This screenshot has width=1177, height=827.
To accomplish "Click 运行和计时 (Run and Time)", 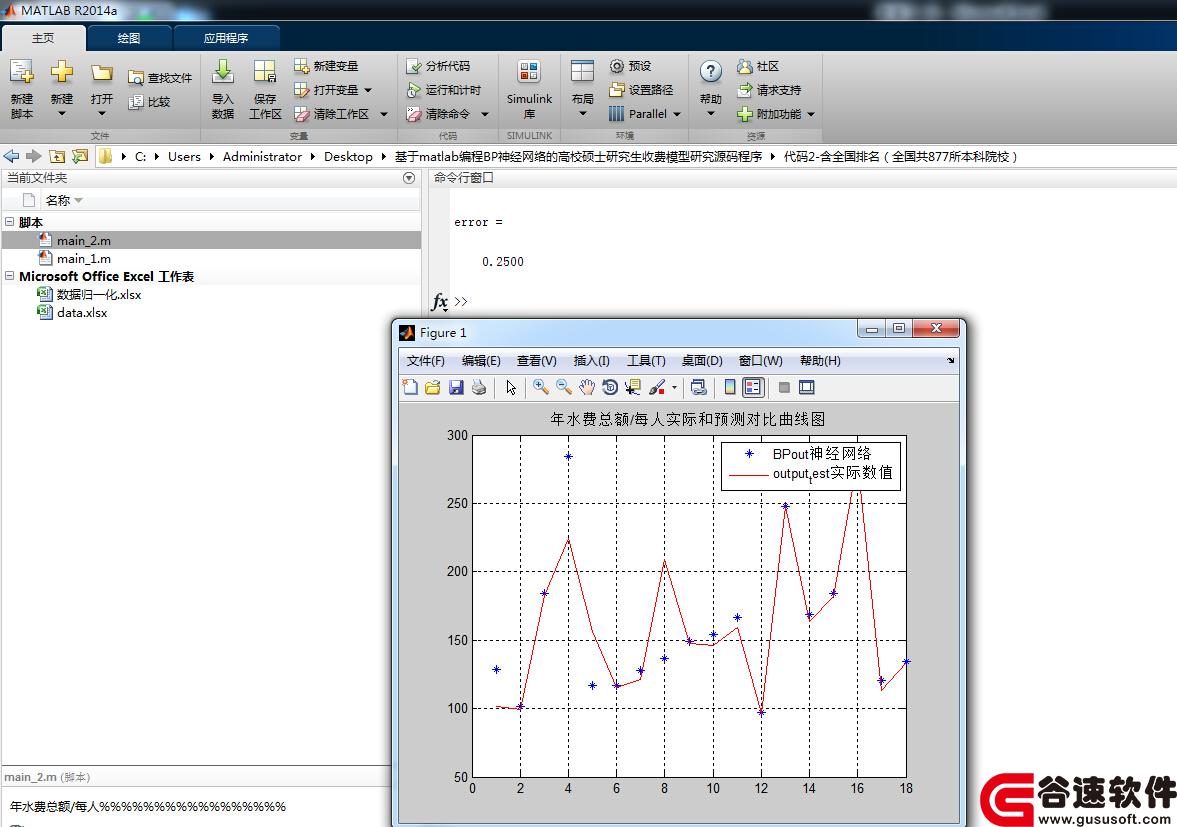I will point(444,90).
